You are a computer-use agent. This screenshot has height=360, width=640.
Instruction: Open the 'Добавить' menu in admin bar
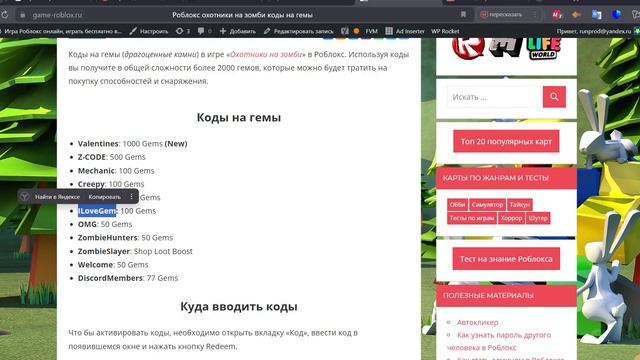pos(238,31)
